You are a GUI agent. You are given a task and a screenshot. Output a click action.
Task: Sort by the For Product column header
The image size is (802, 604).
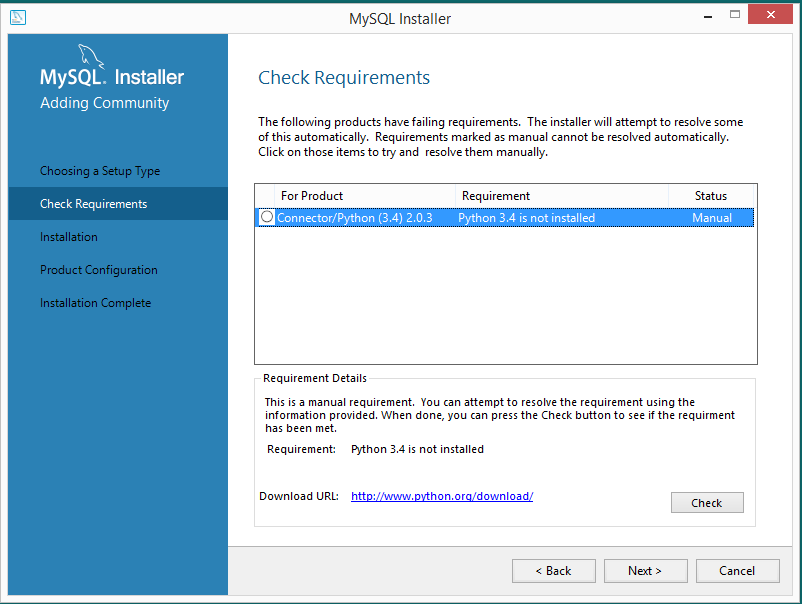(365, 196)
